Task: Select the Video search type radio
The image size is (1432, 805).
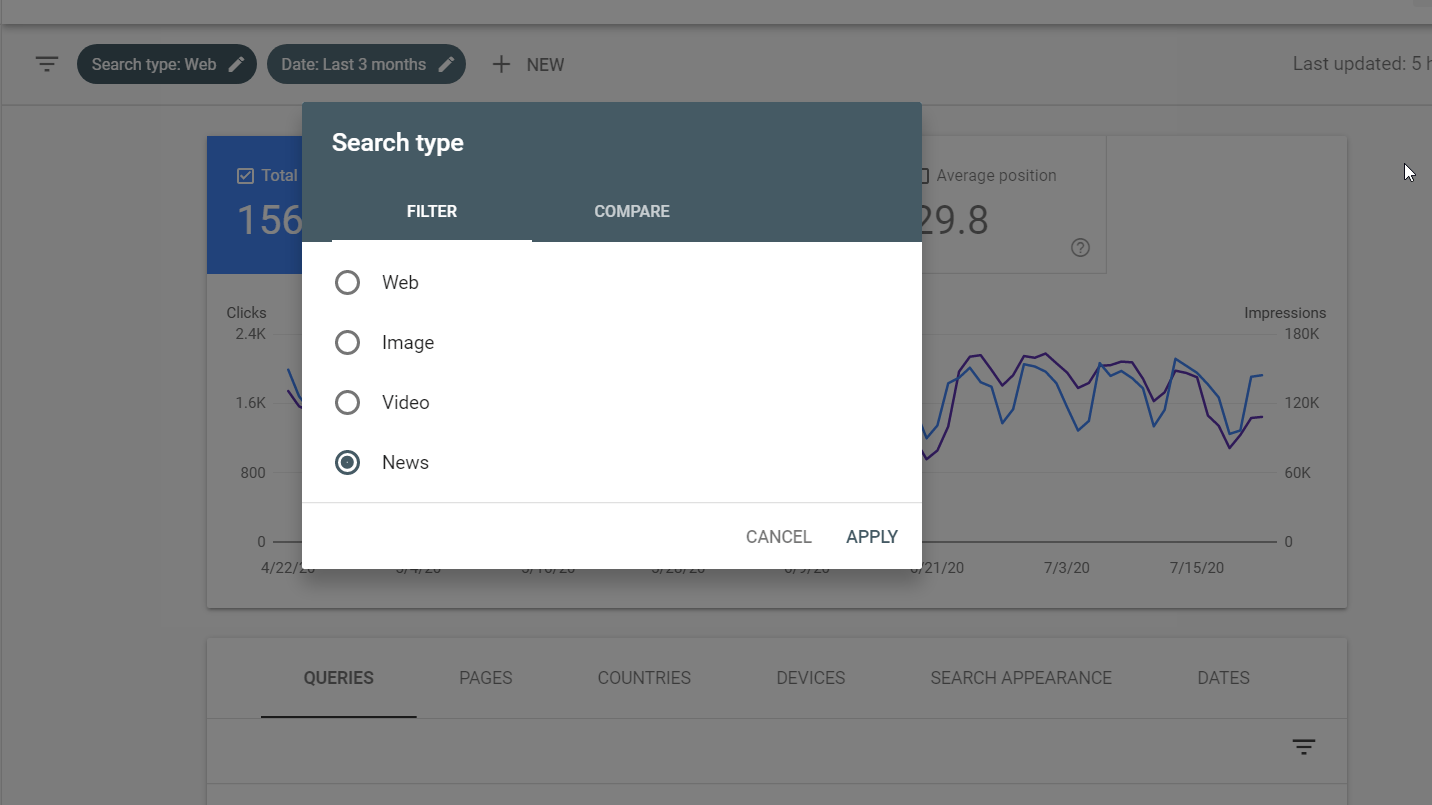Action: point(347,402)
